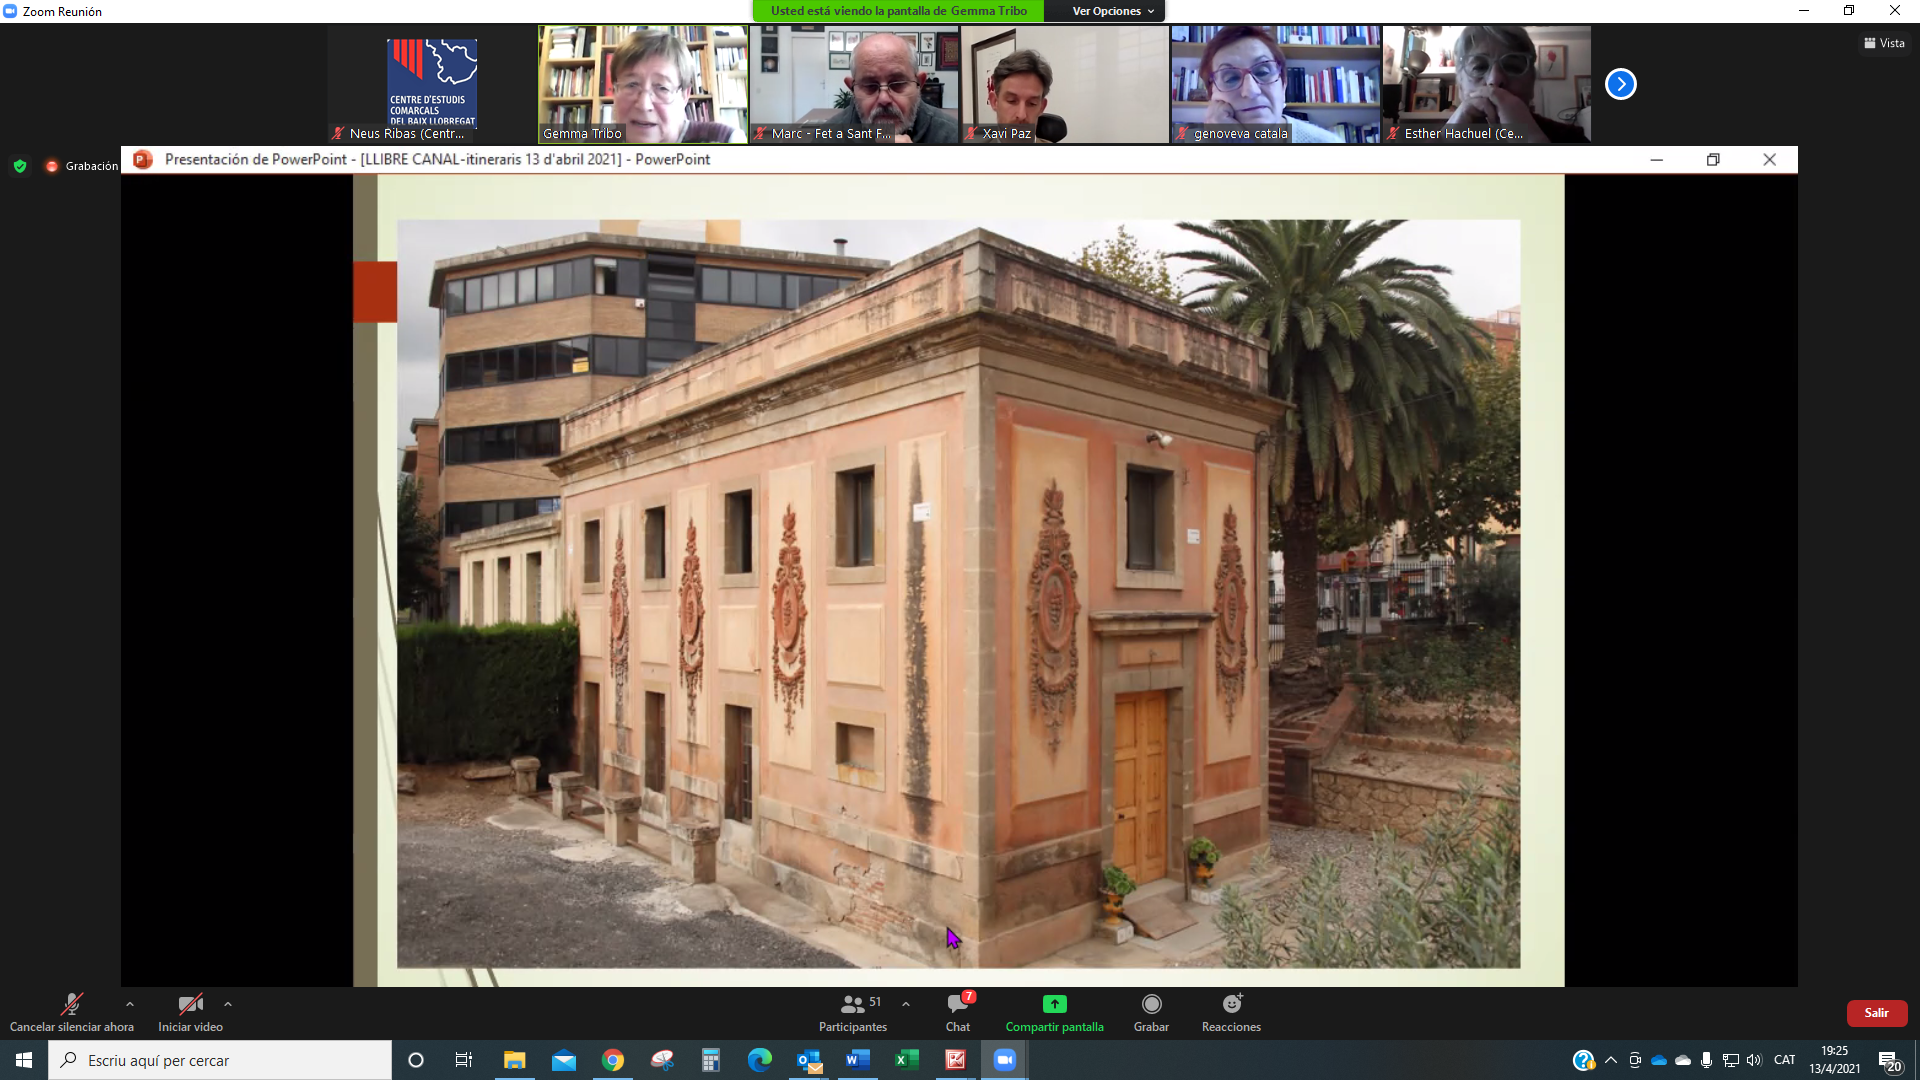This screenshot has width=1920, height=1080.
Task: Show next participants with blue arrow
Action: 1620,84
